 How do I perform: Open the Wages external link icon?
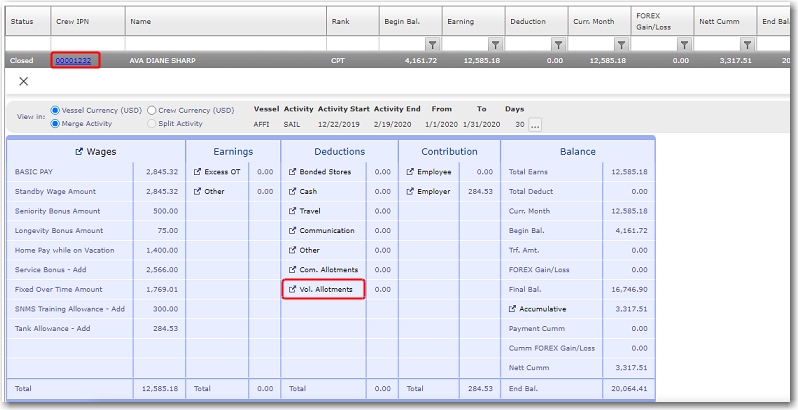coord(80,152)
